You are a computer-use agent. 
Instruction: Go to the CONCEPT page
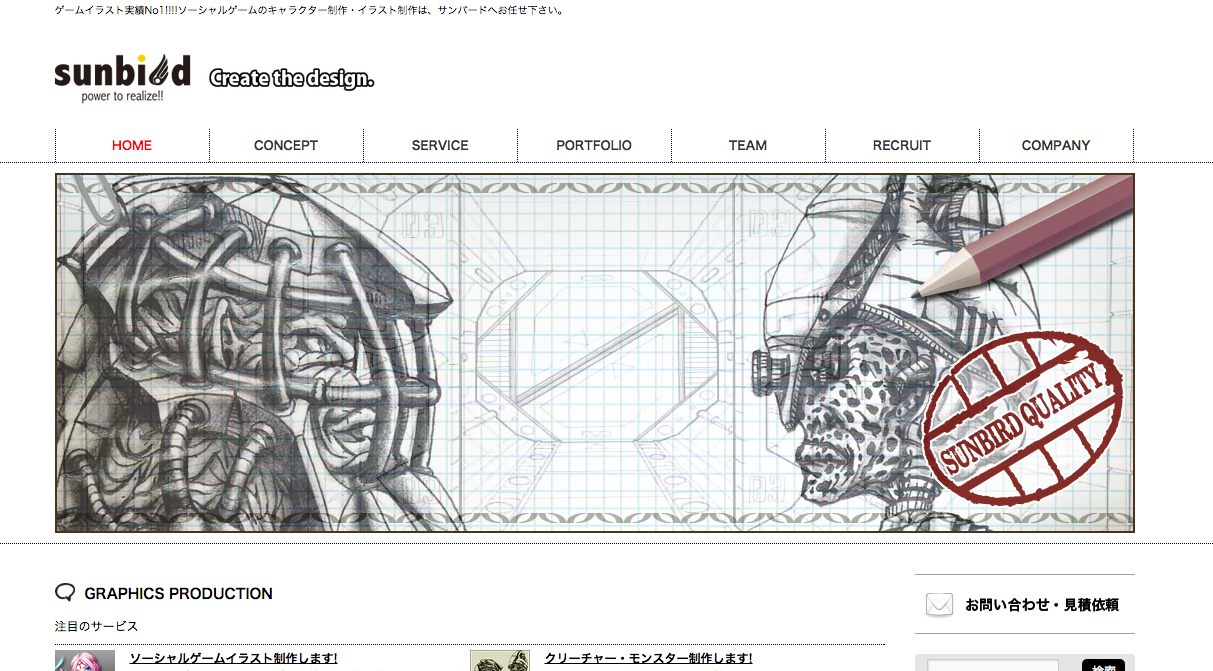click(286, 146)
